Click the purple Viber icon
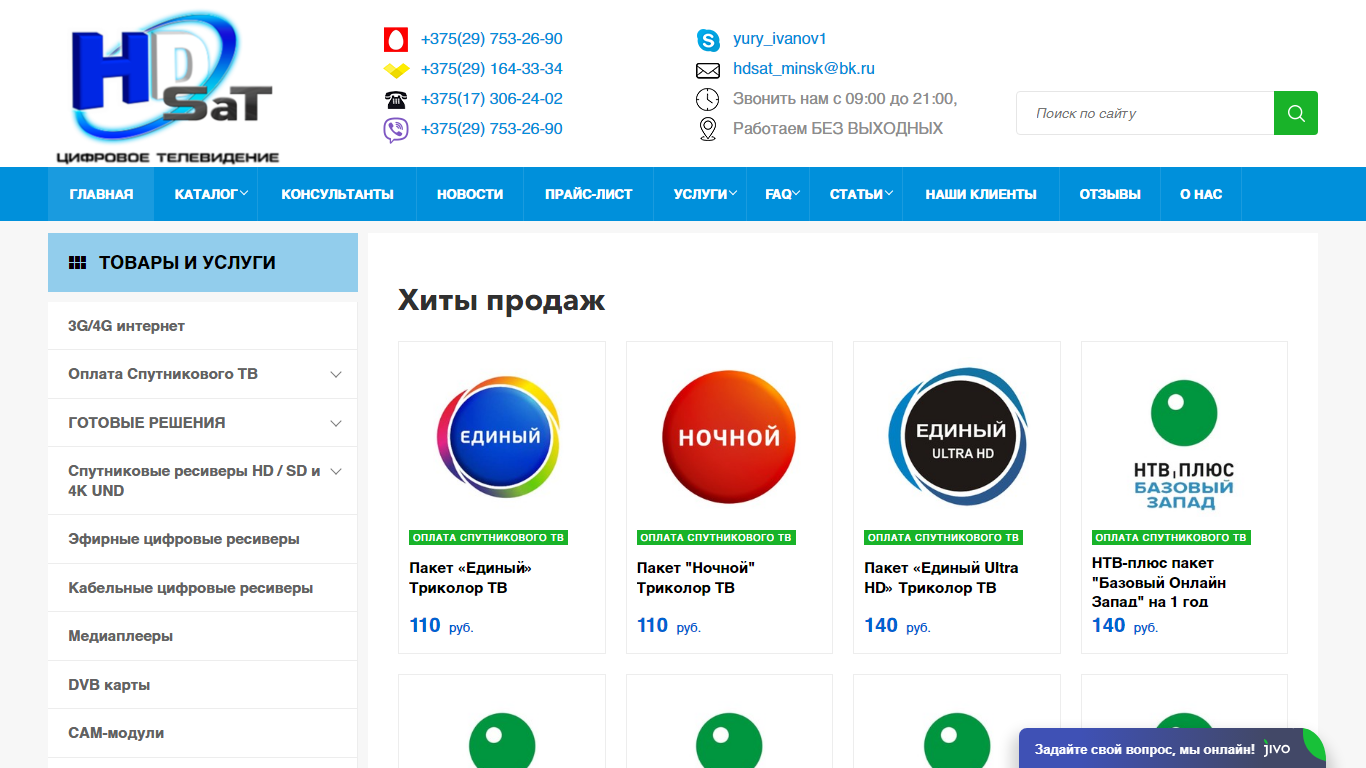This screenshot has width=1366, height=768. (x=396, y=130)
